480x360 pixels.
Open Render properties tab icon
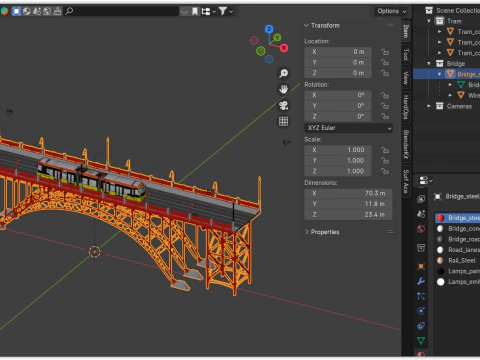[421, 199]
